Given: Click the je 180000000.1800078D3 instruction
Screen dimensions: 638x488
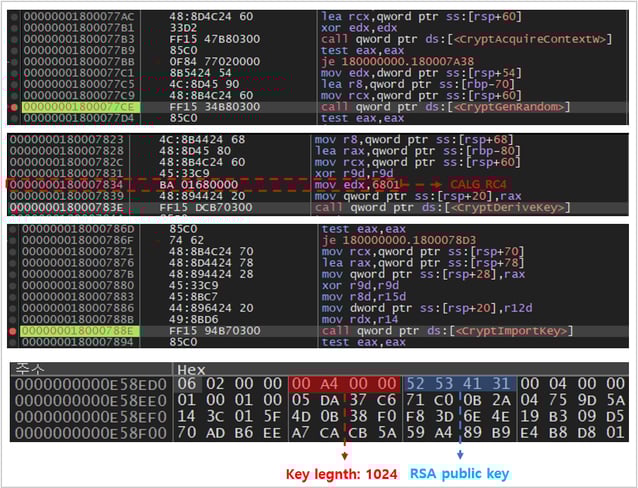Looking at the screenshot, I should coord(399,240).
